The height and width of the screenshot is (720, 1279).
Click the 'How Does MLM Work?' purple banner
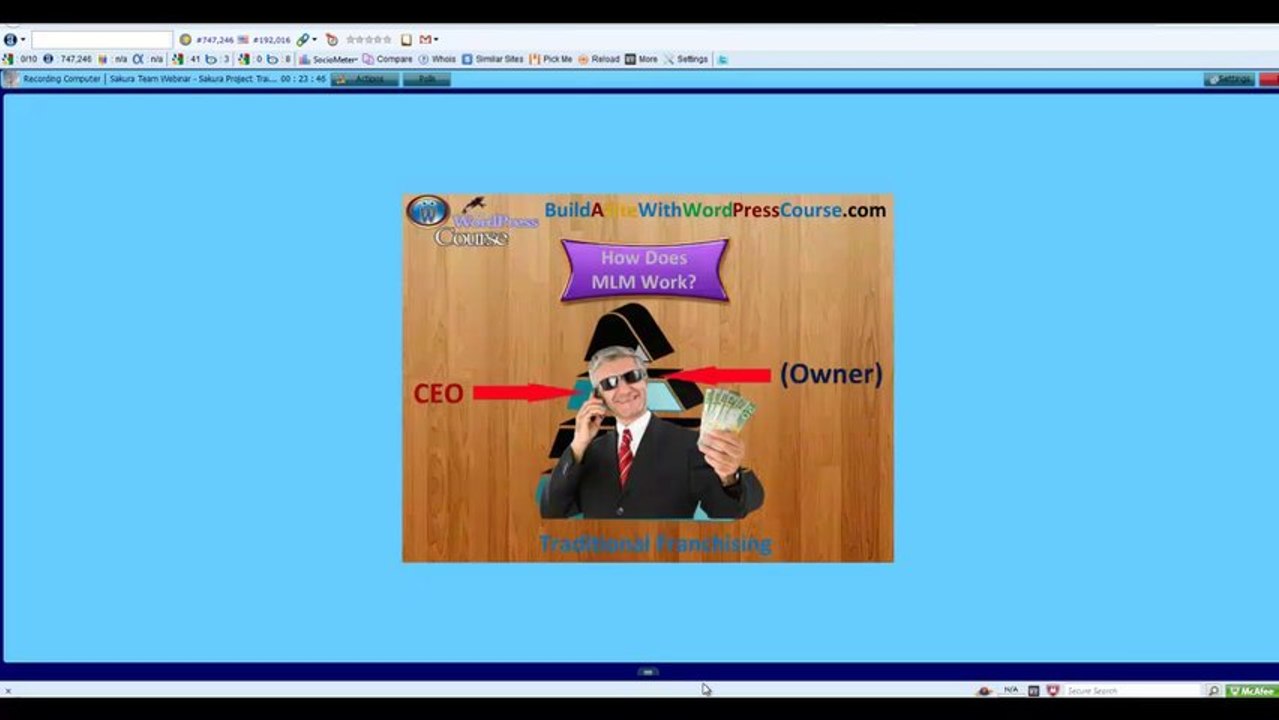pos(644,270)
